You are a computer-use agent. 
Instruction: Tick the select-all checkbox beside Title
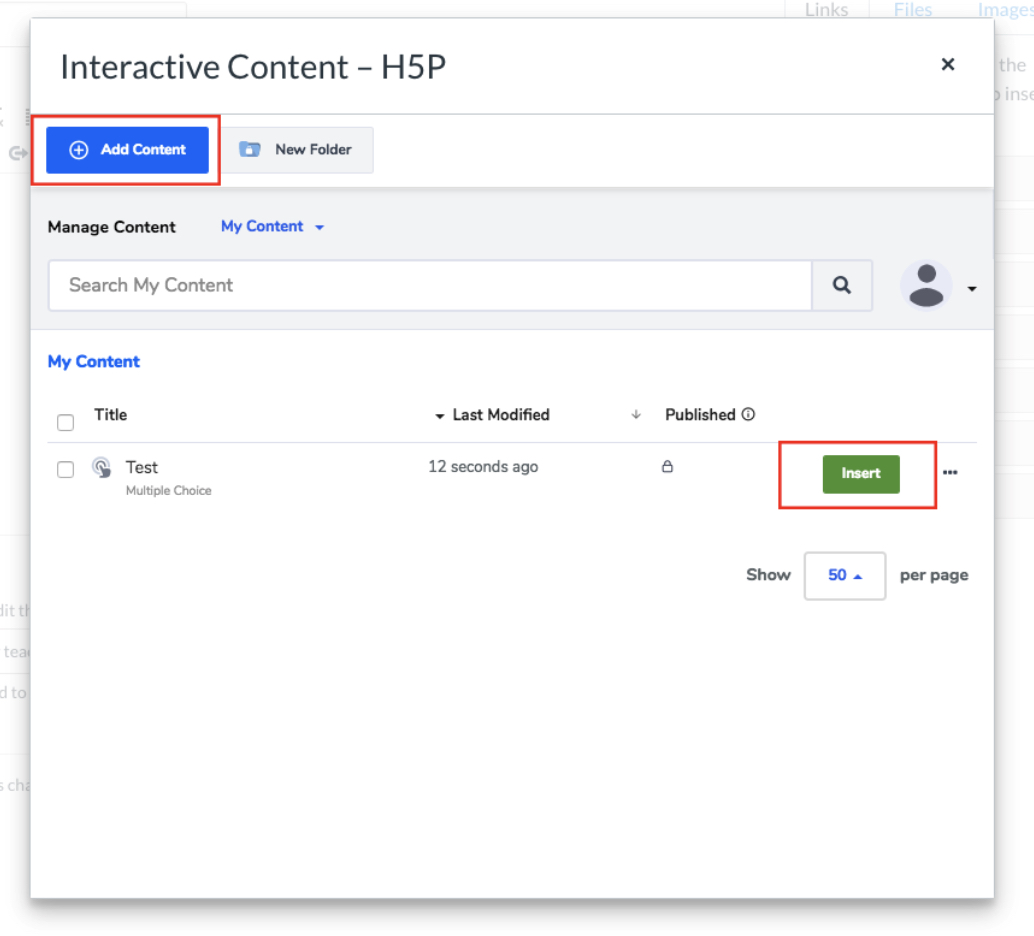(65, 422)
